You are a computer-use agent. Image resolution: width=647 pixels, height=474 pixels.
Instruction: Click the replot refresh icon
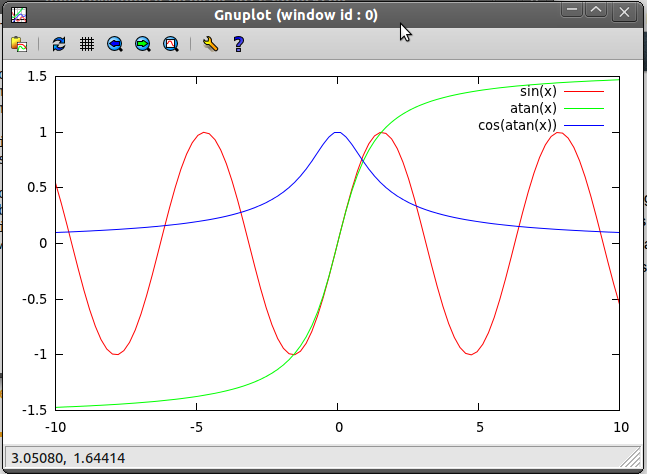[59, 44]
